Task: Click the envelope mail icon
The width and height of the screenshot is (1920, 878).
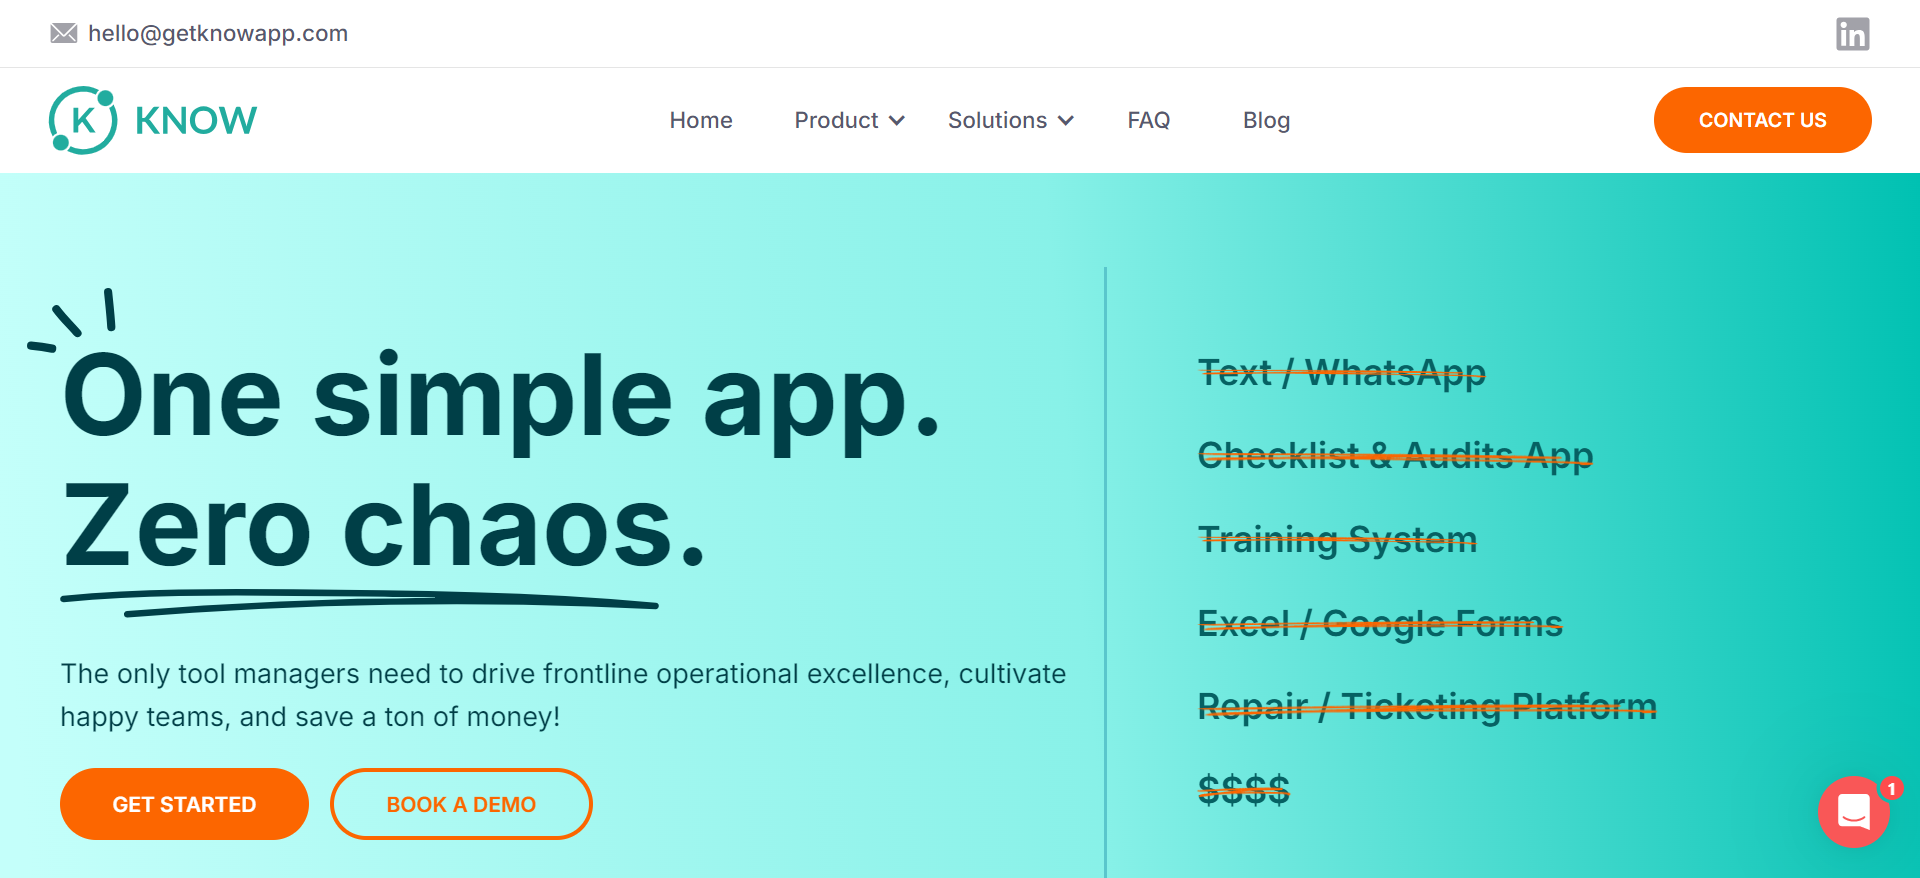Action: tap(64, 34)
